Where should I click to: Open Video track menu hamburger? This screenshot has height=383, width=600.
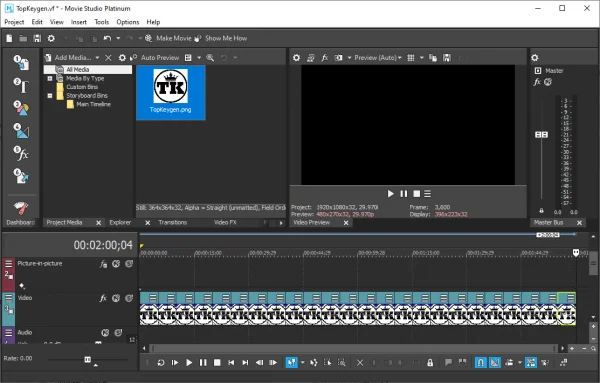coord(9,298)
